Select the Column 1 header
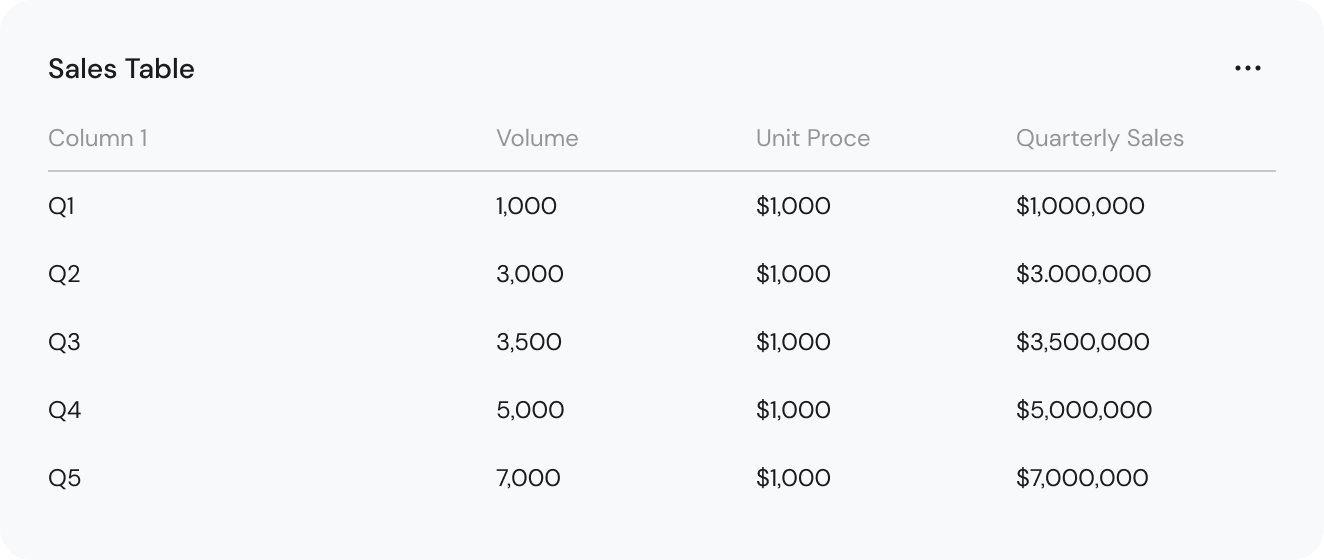The width and height of the screenshot is (1324, 560). click(98, 138)
